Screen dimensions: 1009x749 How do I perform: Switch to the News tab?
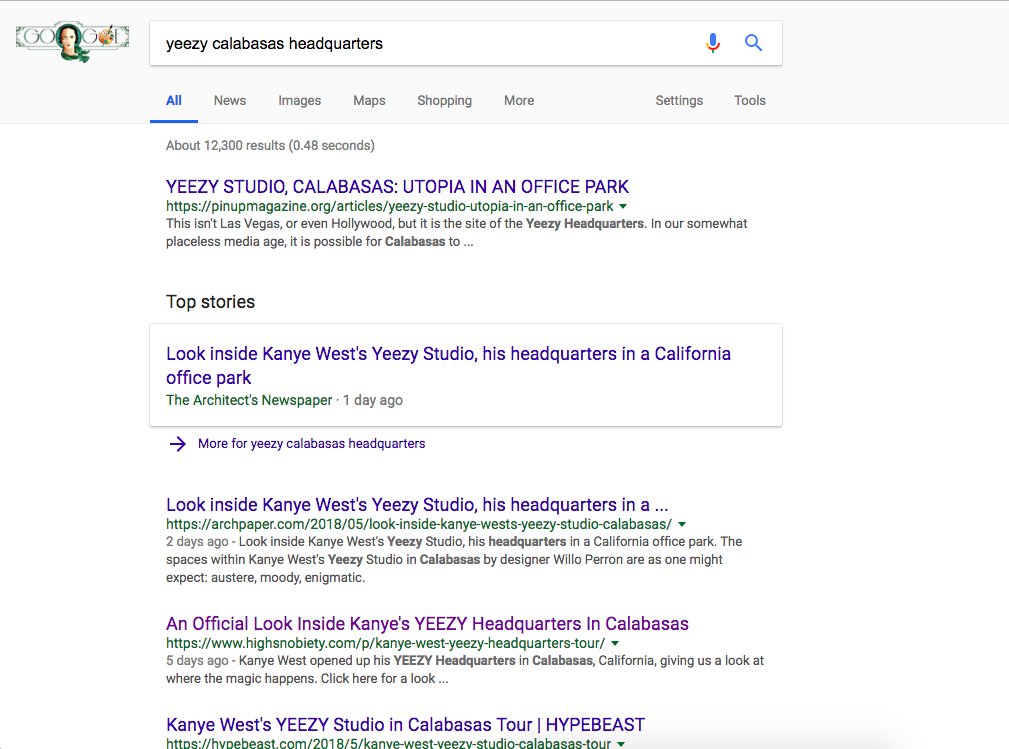tap(230, 100)
